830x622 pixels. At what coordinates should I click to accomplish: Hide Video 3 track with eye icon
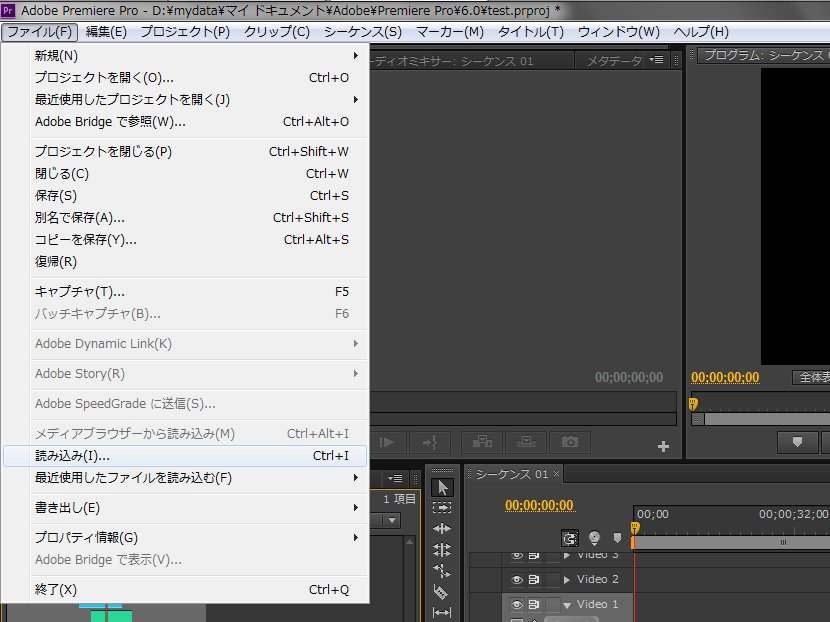517,555
